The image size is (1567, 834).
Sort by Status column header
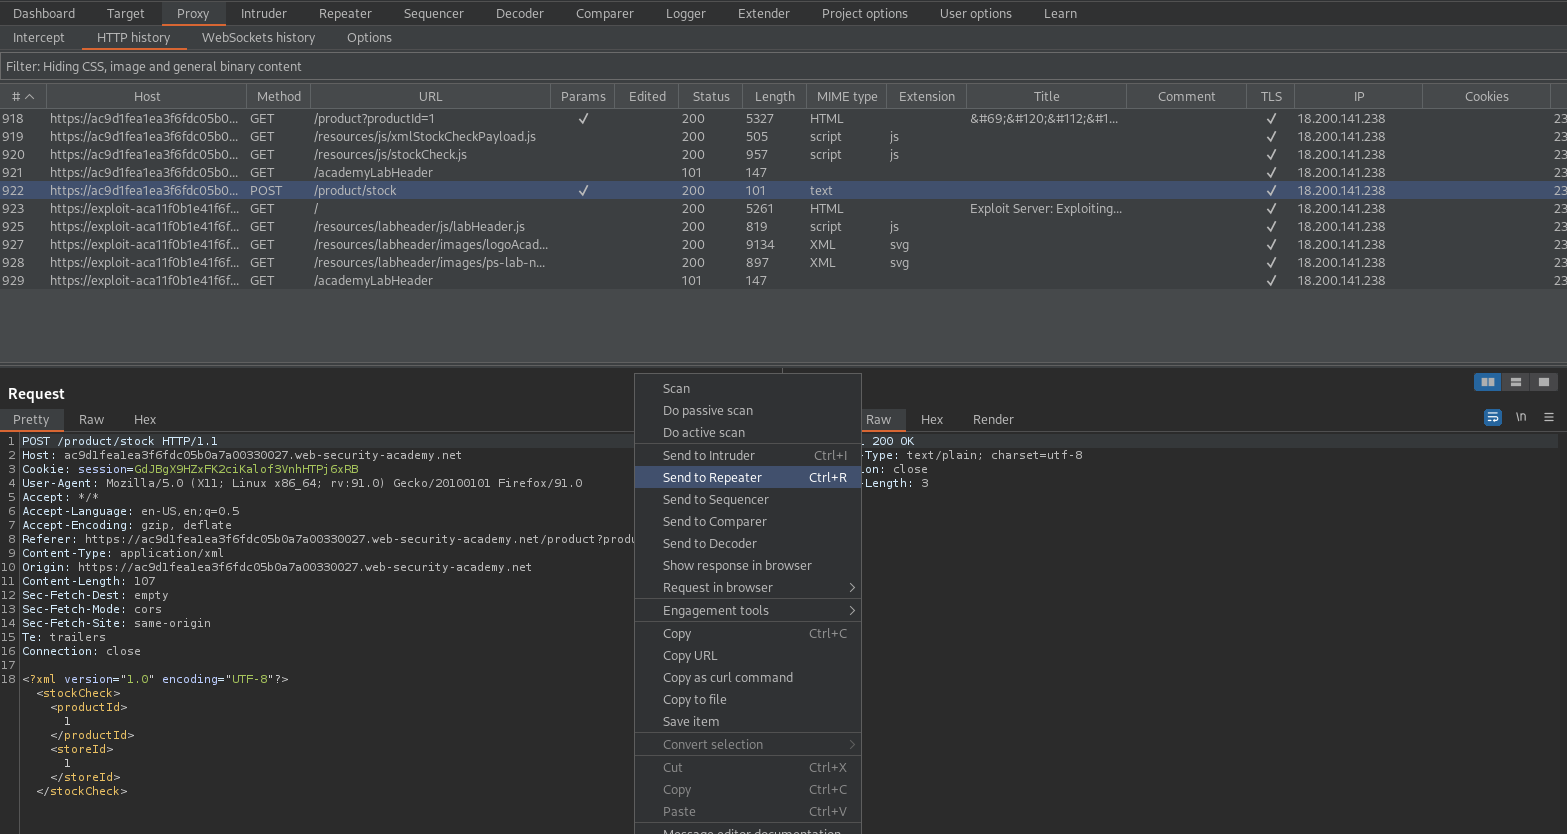(x=711, y=96)
